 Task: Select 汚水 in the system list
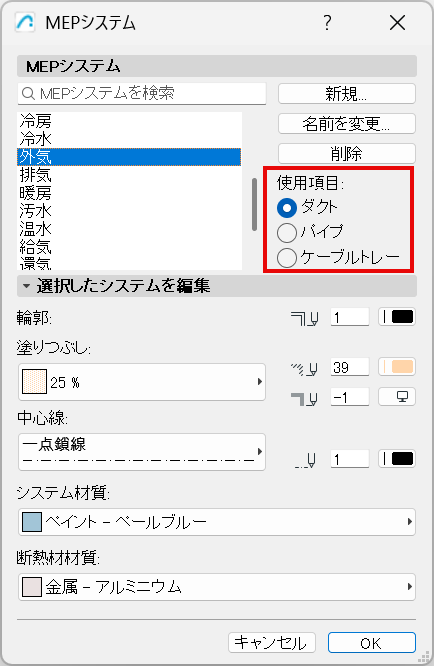click(129, 211)
